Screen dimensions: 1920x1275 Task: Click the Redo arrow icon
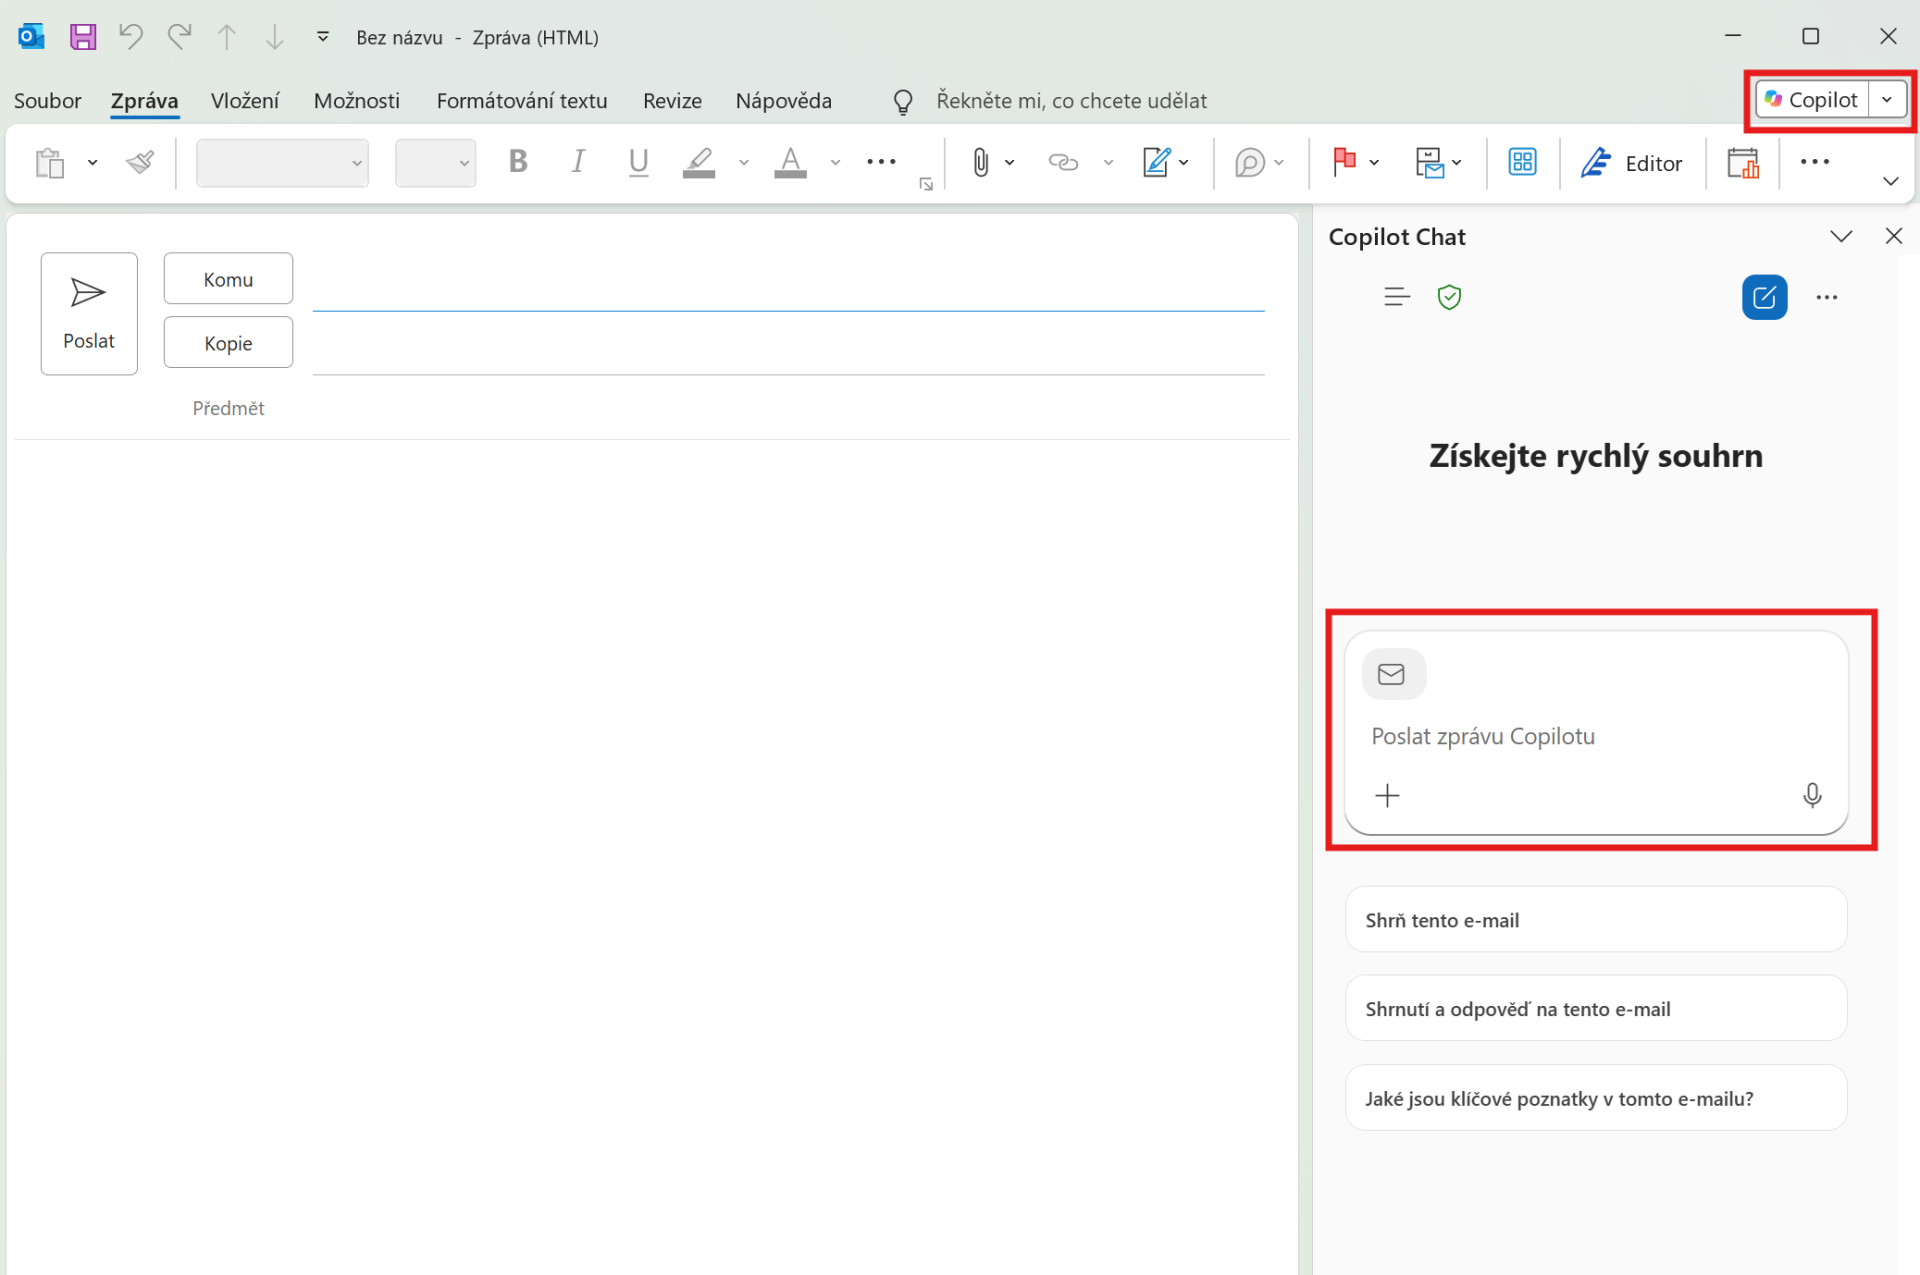click(179, 37)
